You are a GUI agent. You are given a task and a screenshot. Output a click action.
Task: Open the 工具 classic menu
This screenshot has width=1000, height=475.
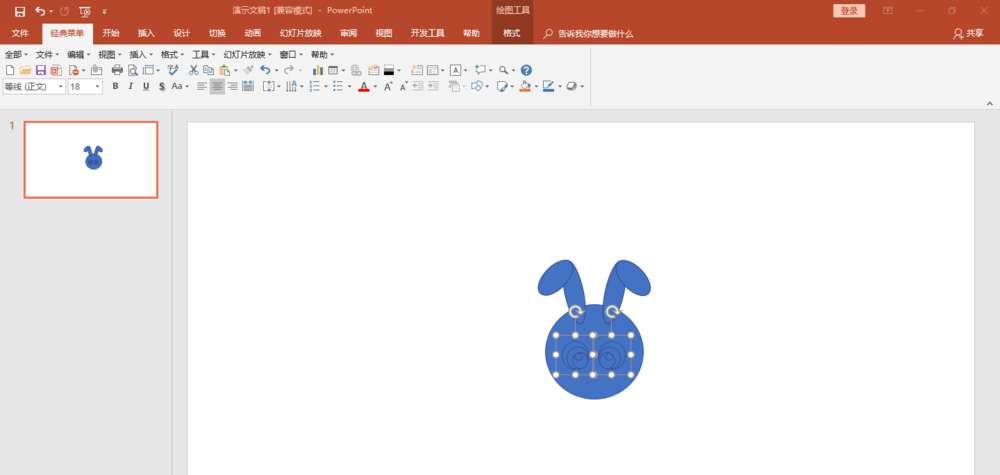(204, 55)
